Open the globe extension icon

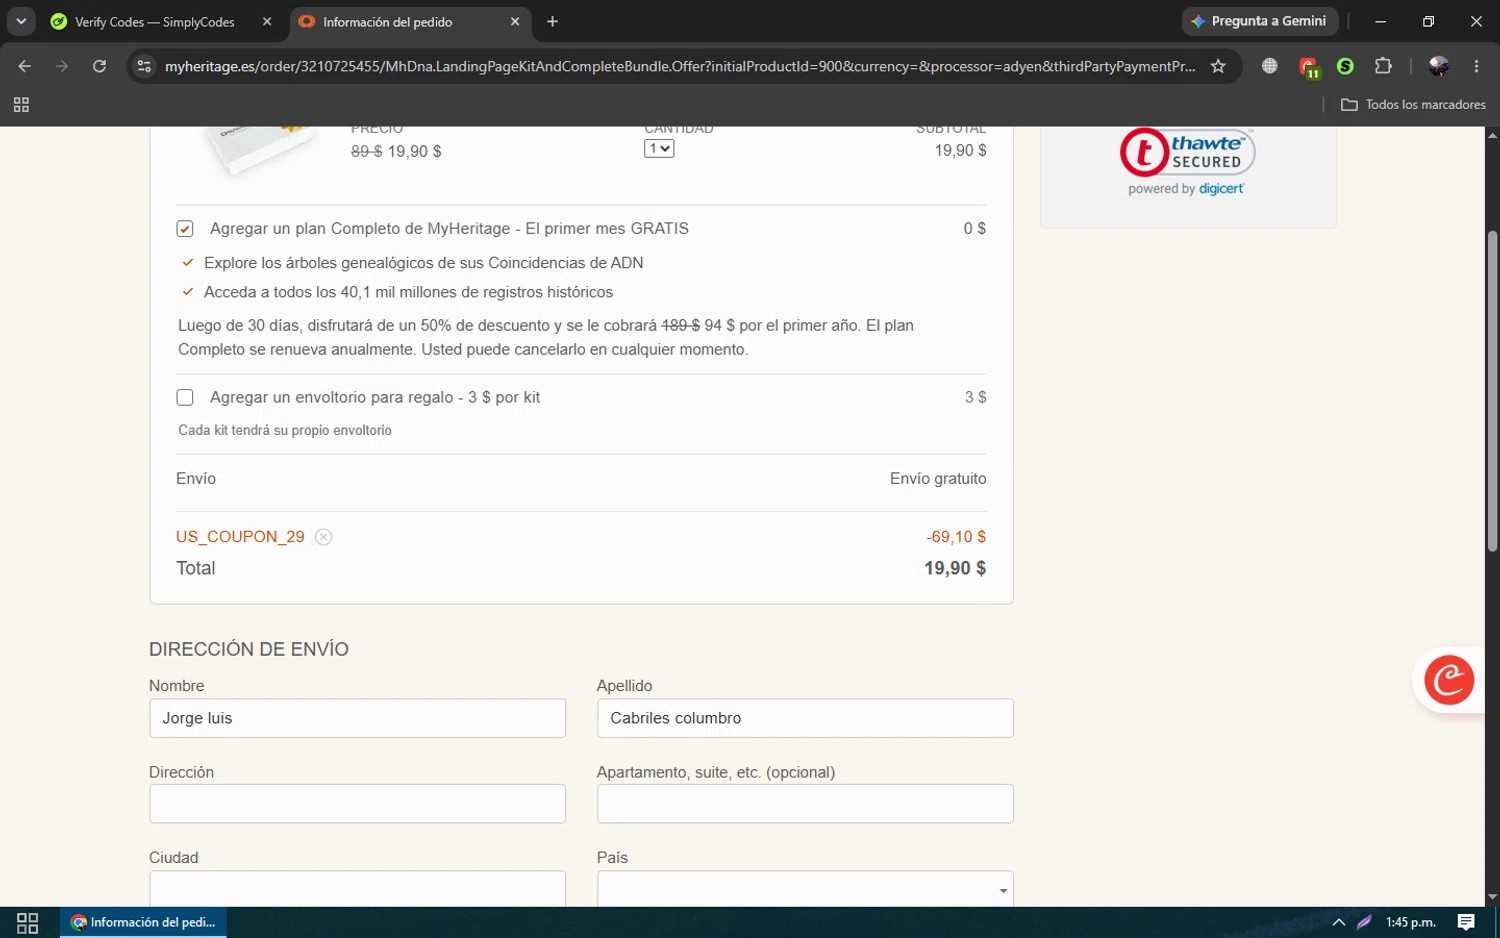coord(1269,66)
